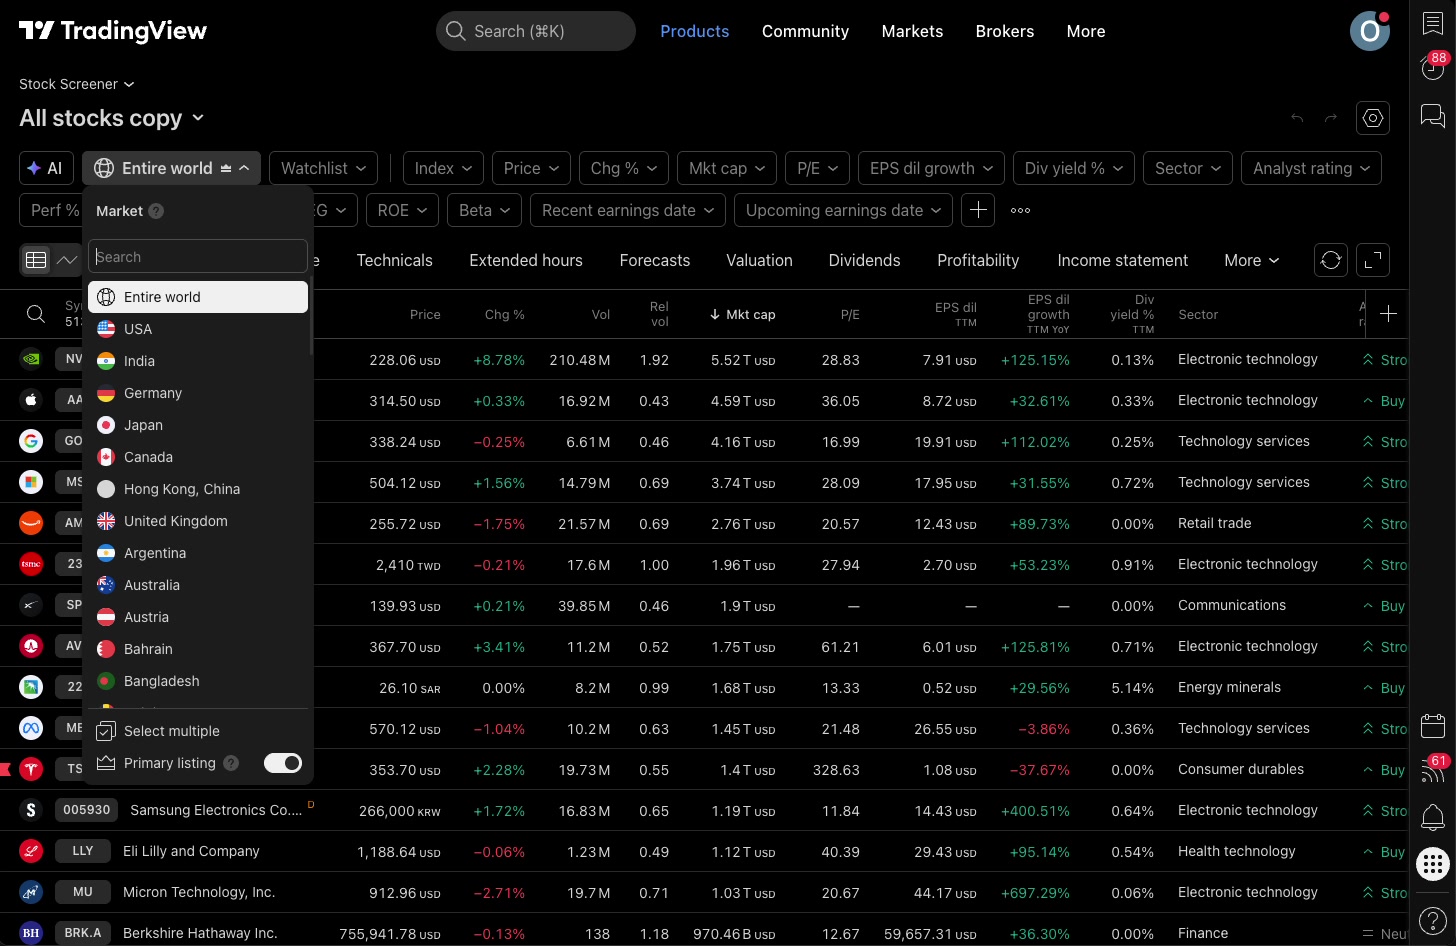Open the Price filter dropdown
The height and width of the screenshot is (946, 1456).
[x=531, y=168]
